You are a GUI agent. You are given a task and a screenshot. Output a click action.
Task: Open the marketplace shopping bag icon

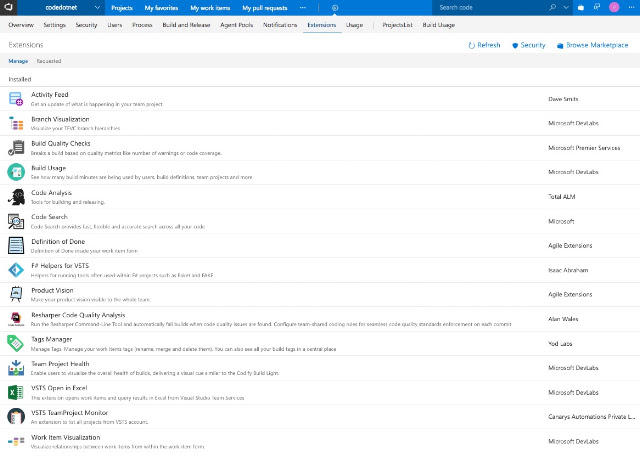click(581, 7)
